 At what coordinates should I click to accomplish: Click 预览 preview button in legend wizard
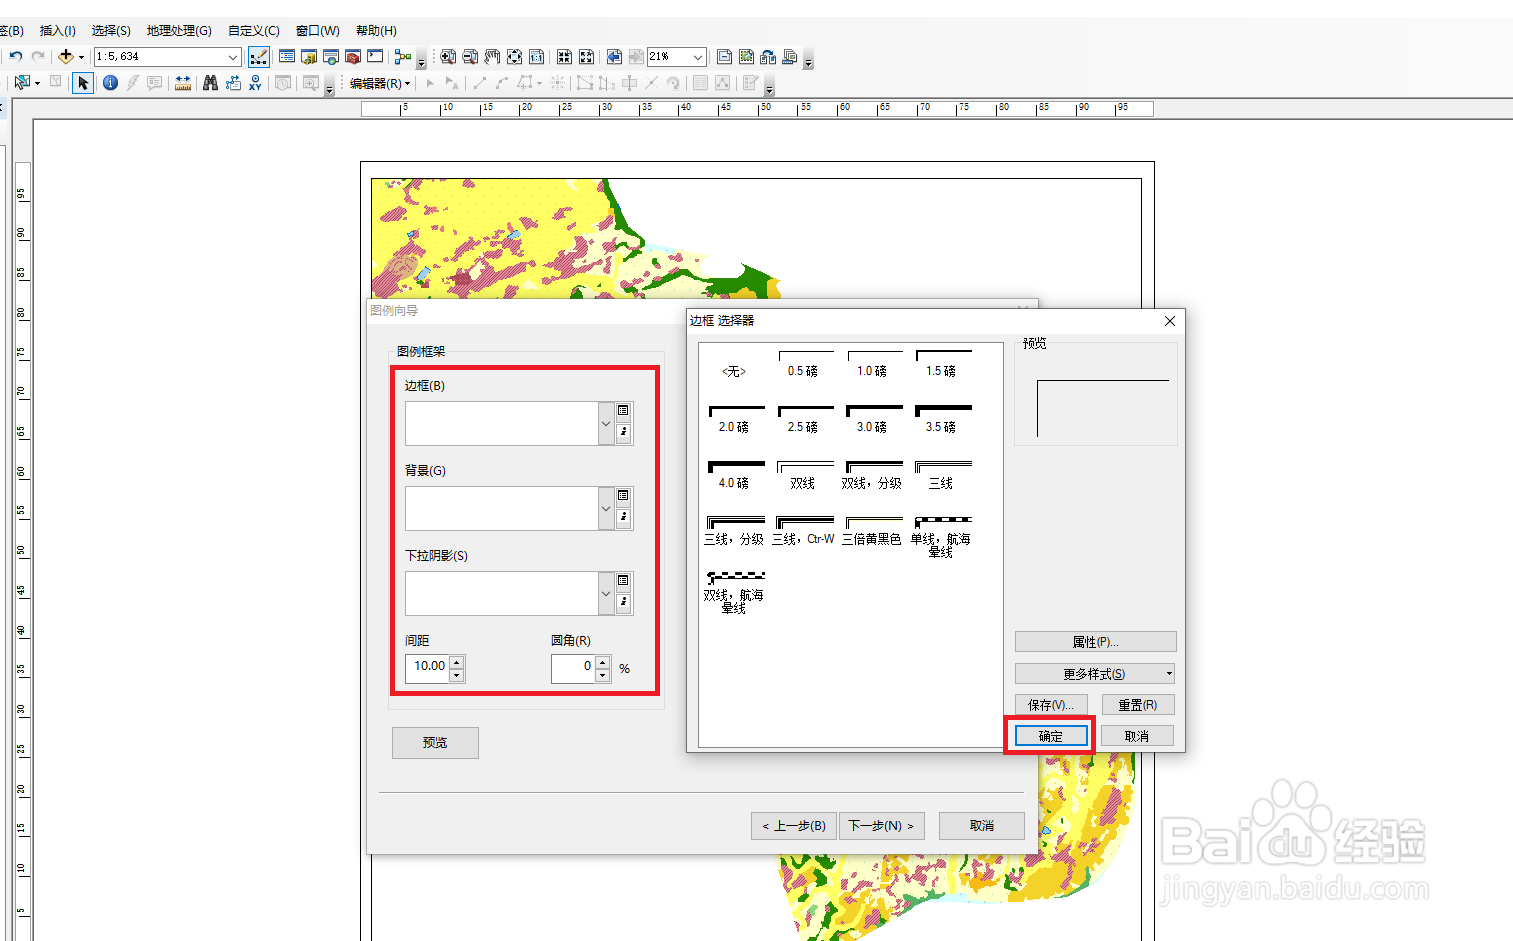click(435, 743)
